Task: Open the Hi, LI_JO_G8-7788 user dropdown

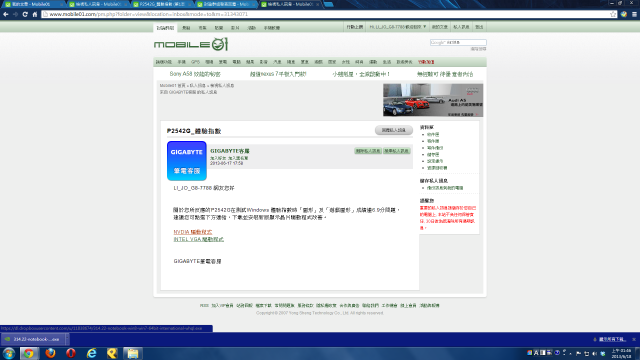Action: pos(397,27)
